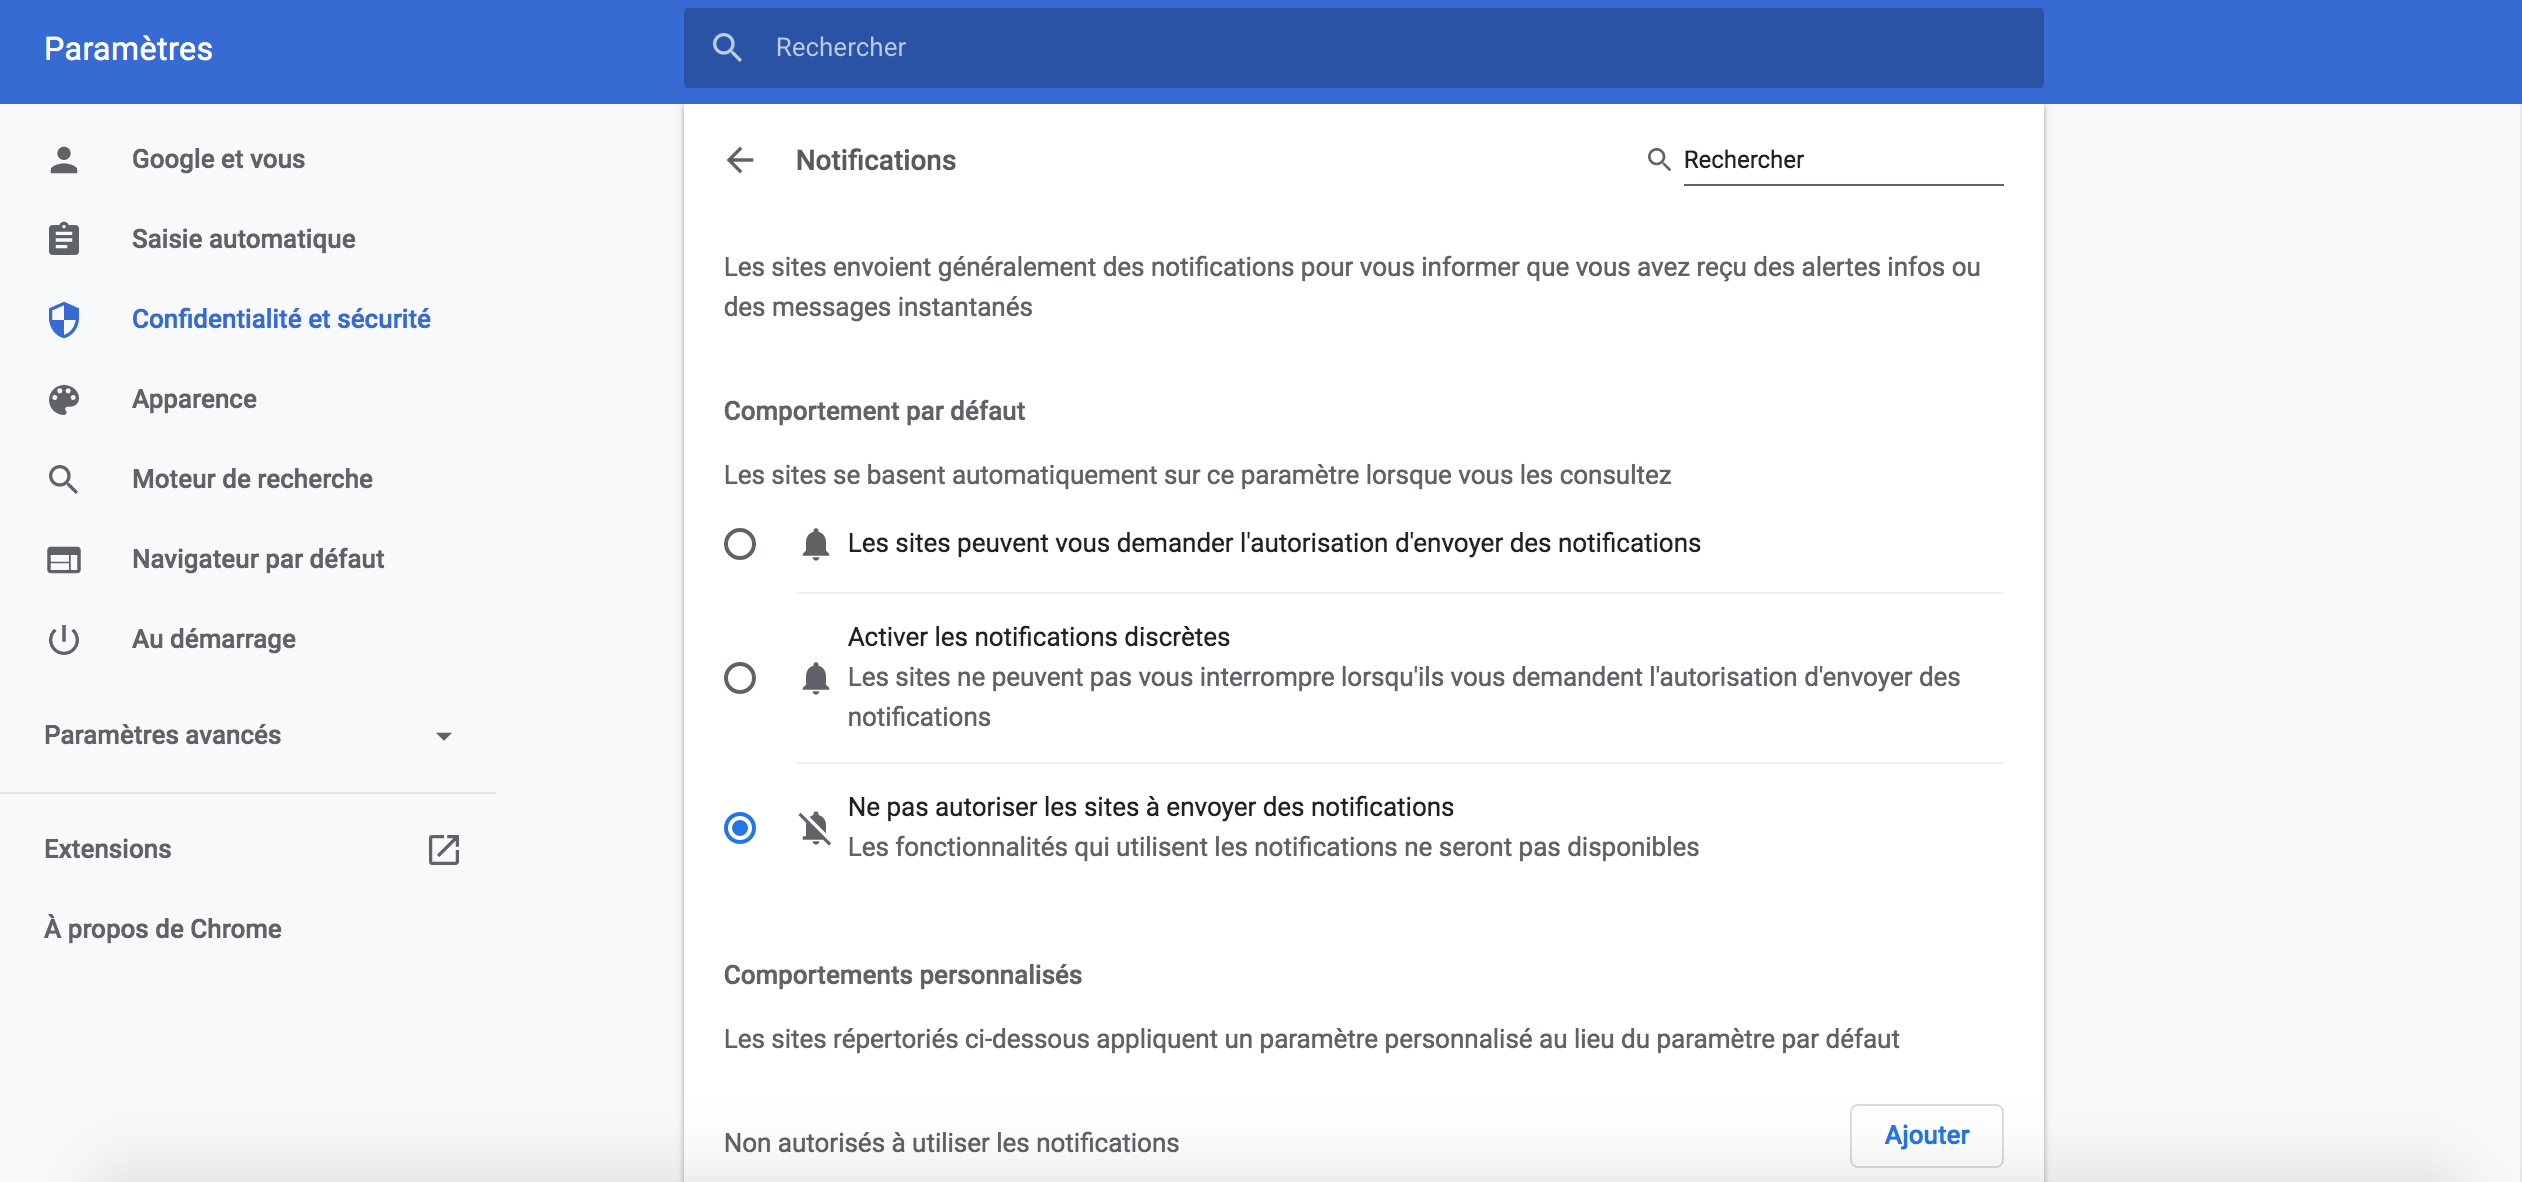Click the magnifier icon for Moteur de recherche
This screenshot has width=2522, height=1182.
[64, 479]
